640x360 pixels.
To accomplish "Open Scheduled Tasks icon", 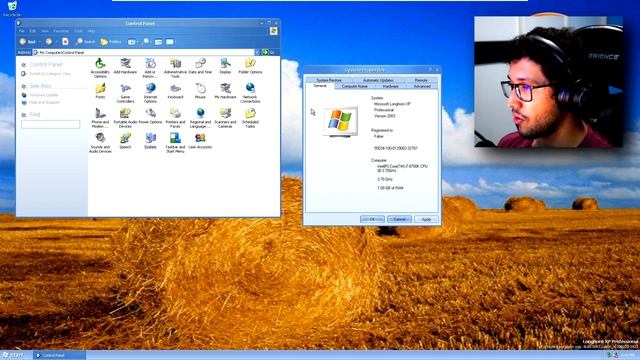I will click(x=250, y=118).
